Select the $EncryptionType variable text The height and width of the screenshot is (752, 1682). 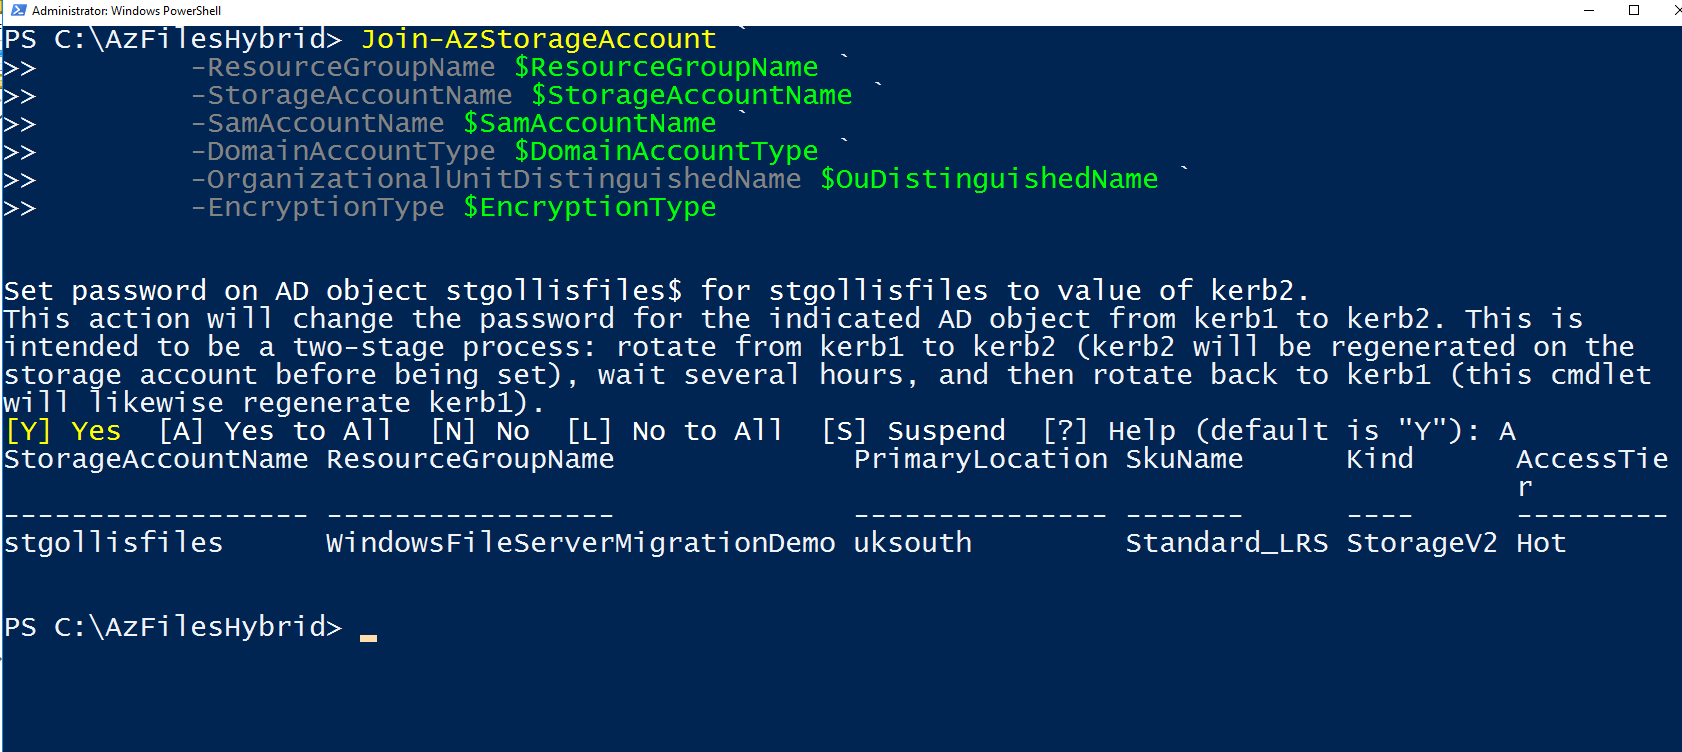point(591,207)
